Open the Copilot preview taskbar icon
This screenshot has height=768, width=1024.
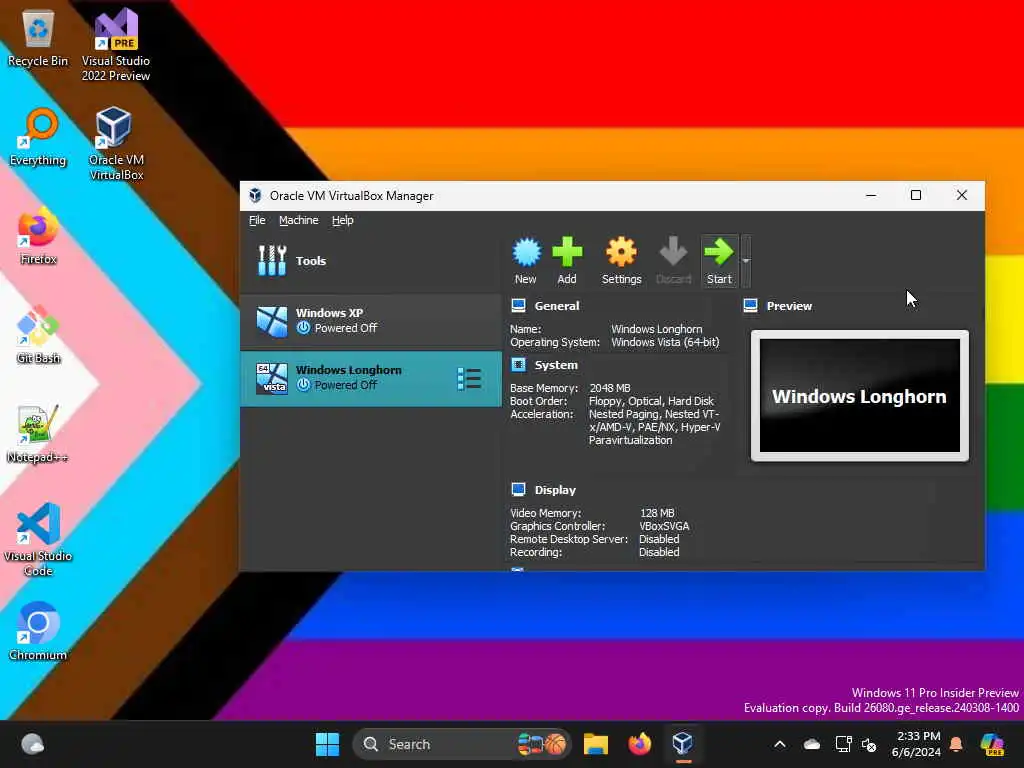(992, 744)
